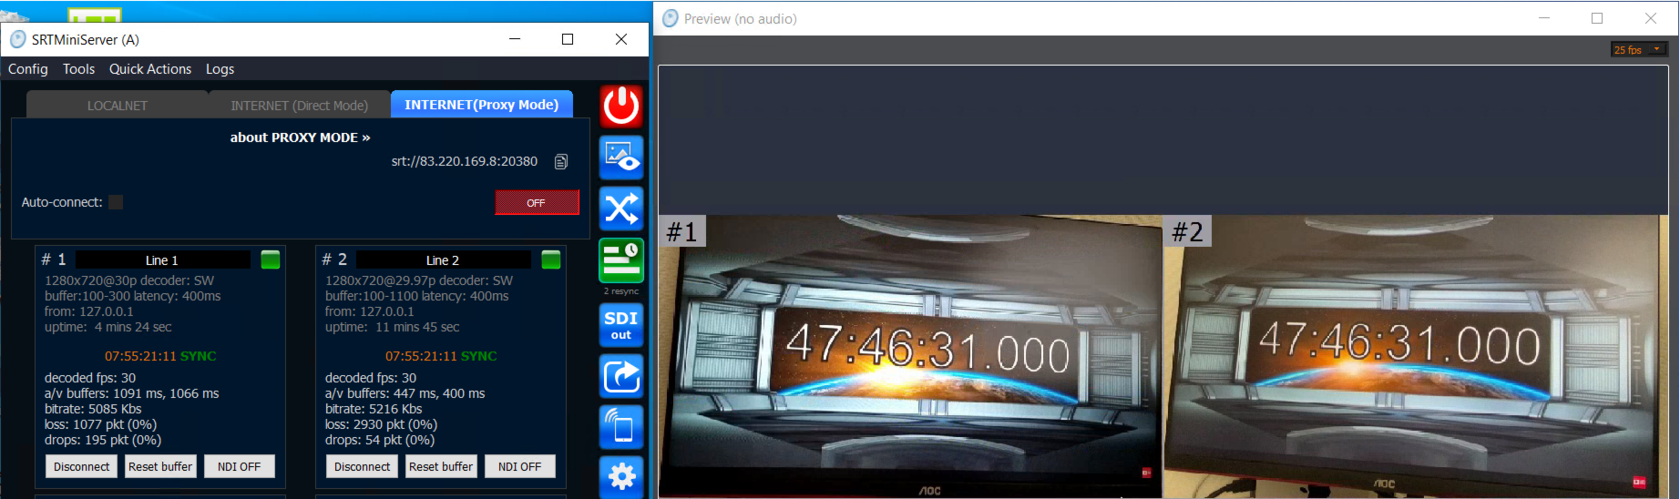This screenshot has width=1680, height=499.
Task: Click the mobile phone cast icon
Action: pyautogui.click(x=621, y=427)
